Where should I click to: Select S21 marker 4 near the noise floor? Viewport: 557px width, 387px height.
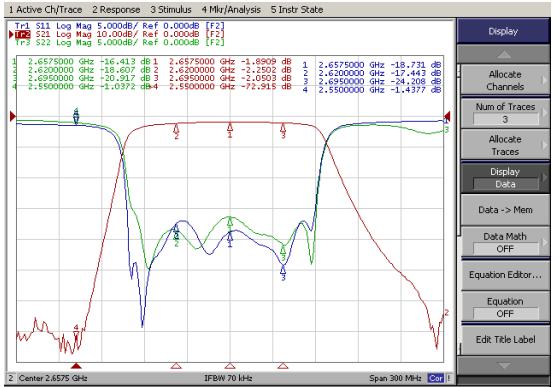(x=76, y=333)
